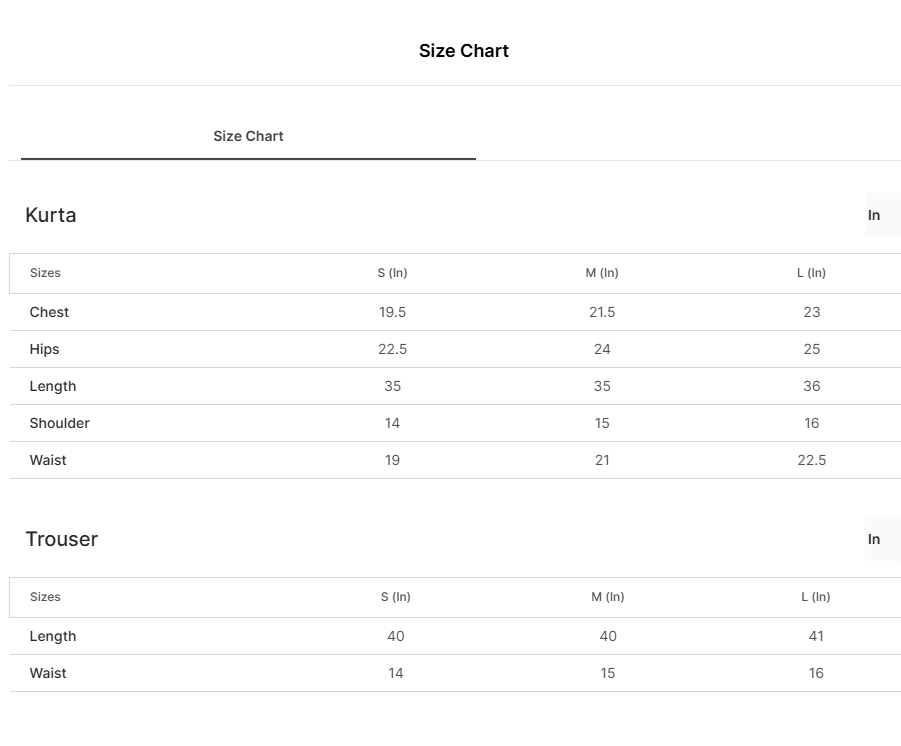Click the value 41 for Trouser Length size L
The width and height of the screenshot is (901, 746).
(816, 636)
